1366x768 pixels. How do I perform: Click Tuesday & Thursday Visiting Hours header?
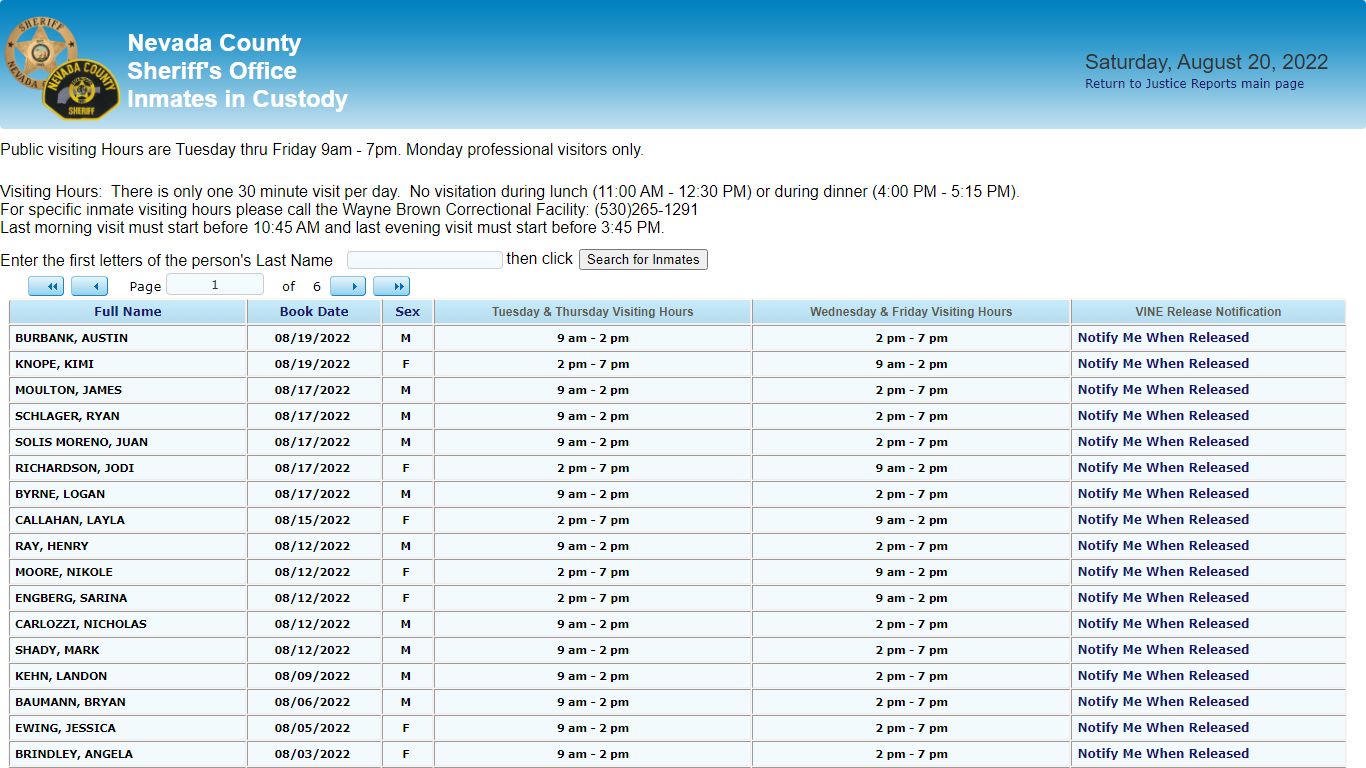[593, 312]
